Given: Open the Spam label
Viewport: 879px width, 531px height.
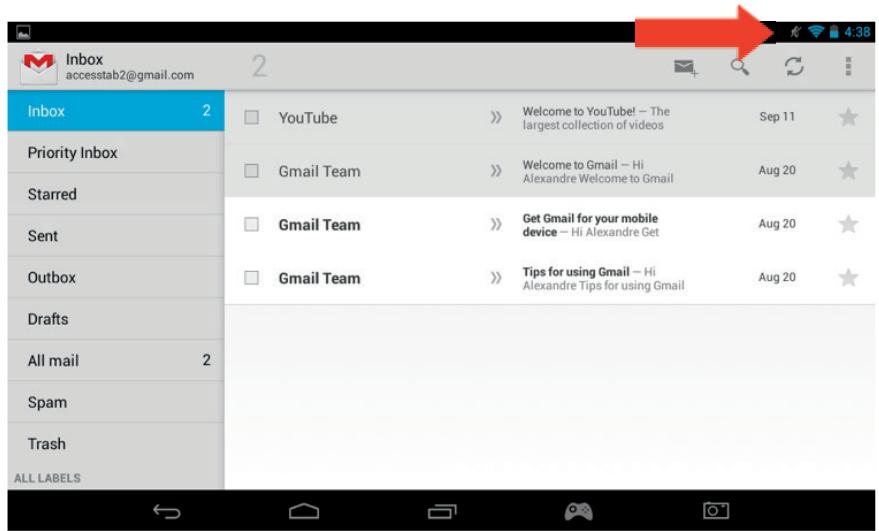Looking at the screenshot, I should [x=116, y=402].
